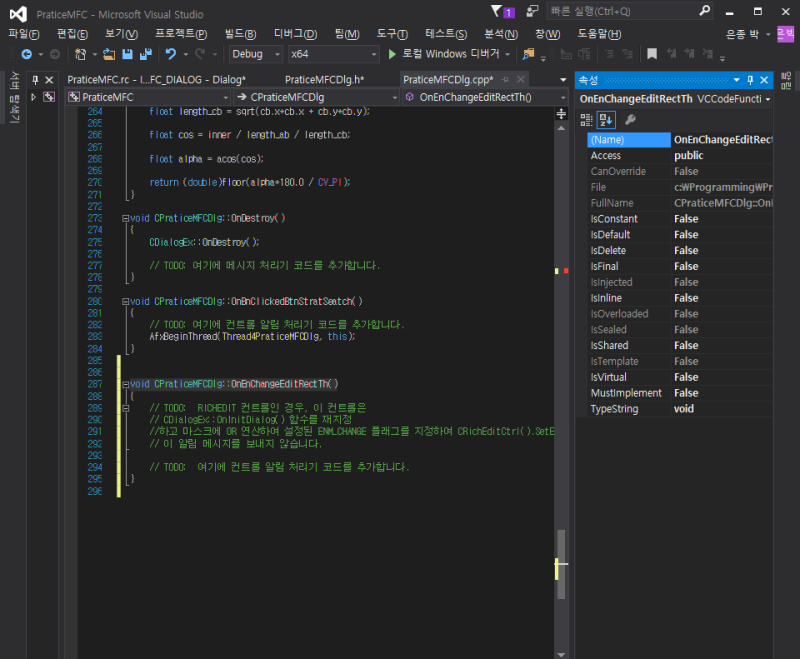The height and width of the screenshot is (659, 800).
Task: Pin the PraticeMFCDlg.cpp tab
Action: 505,80
